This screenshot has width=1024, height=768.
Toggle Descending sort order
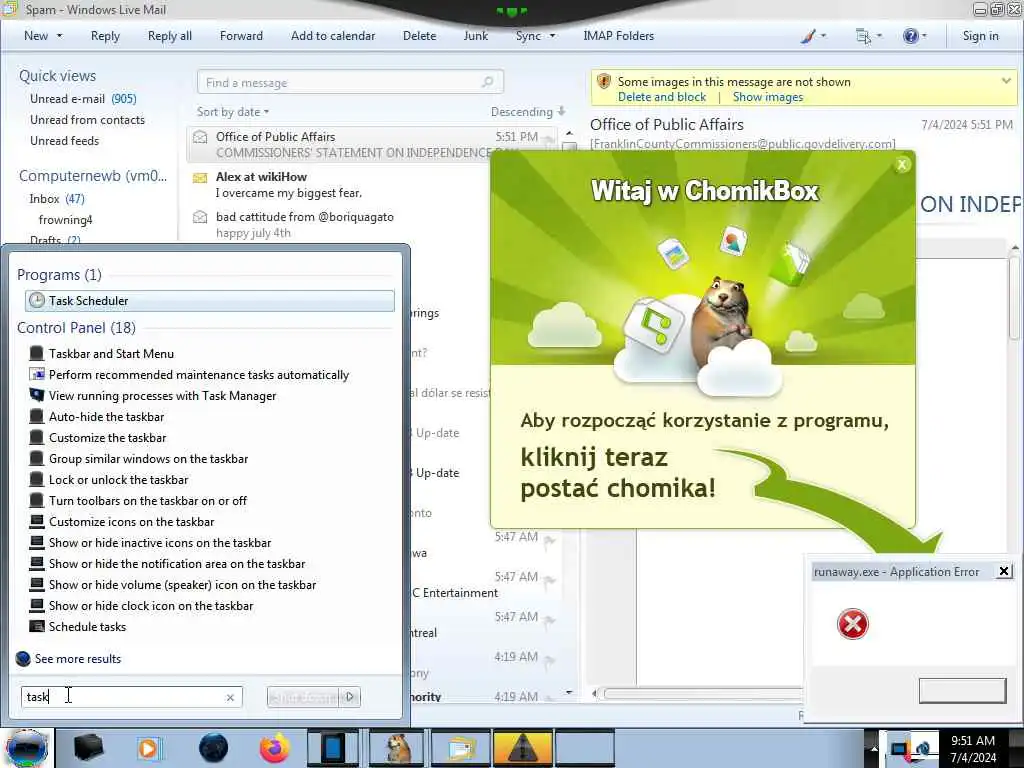528,112
